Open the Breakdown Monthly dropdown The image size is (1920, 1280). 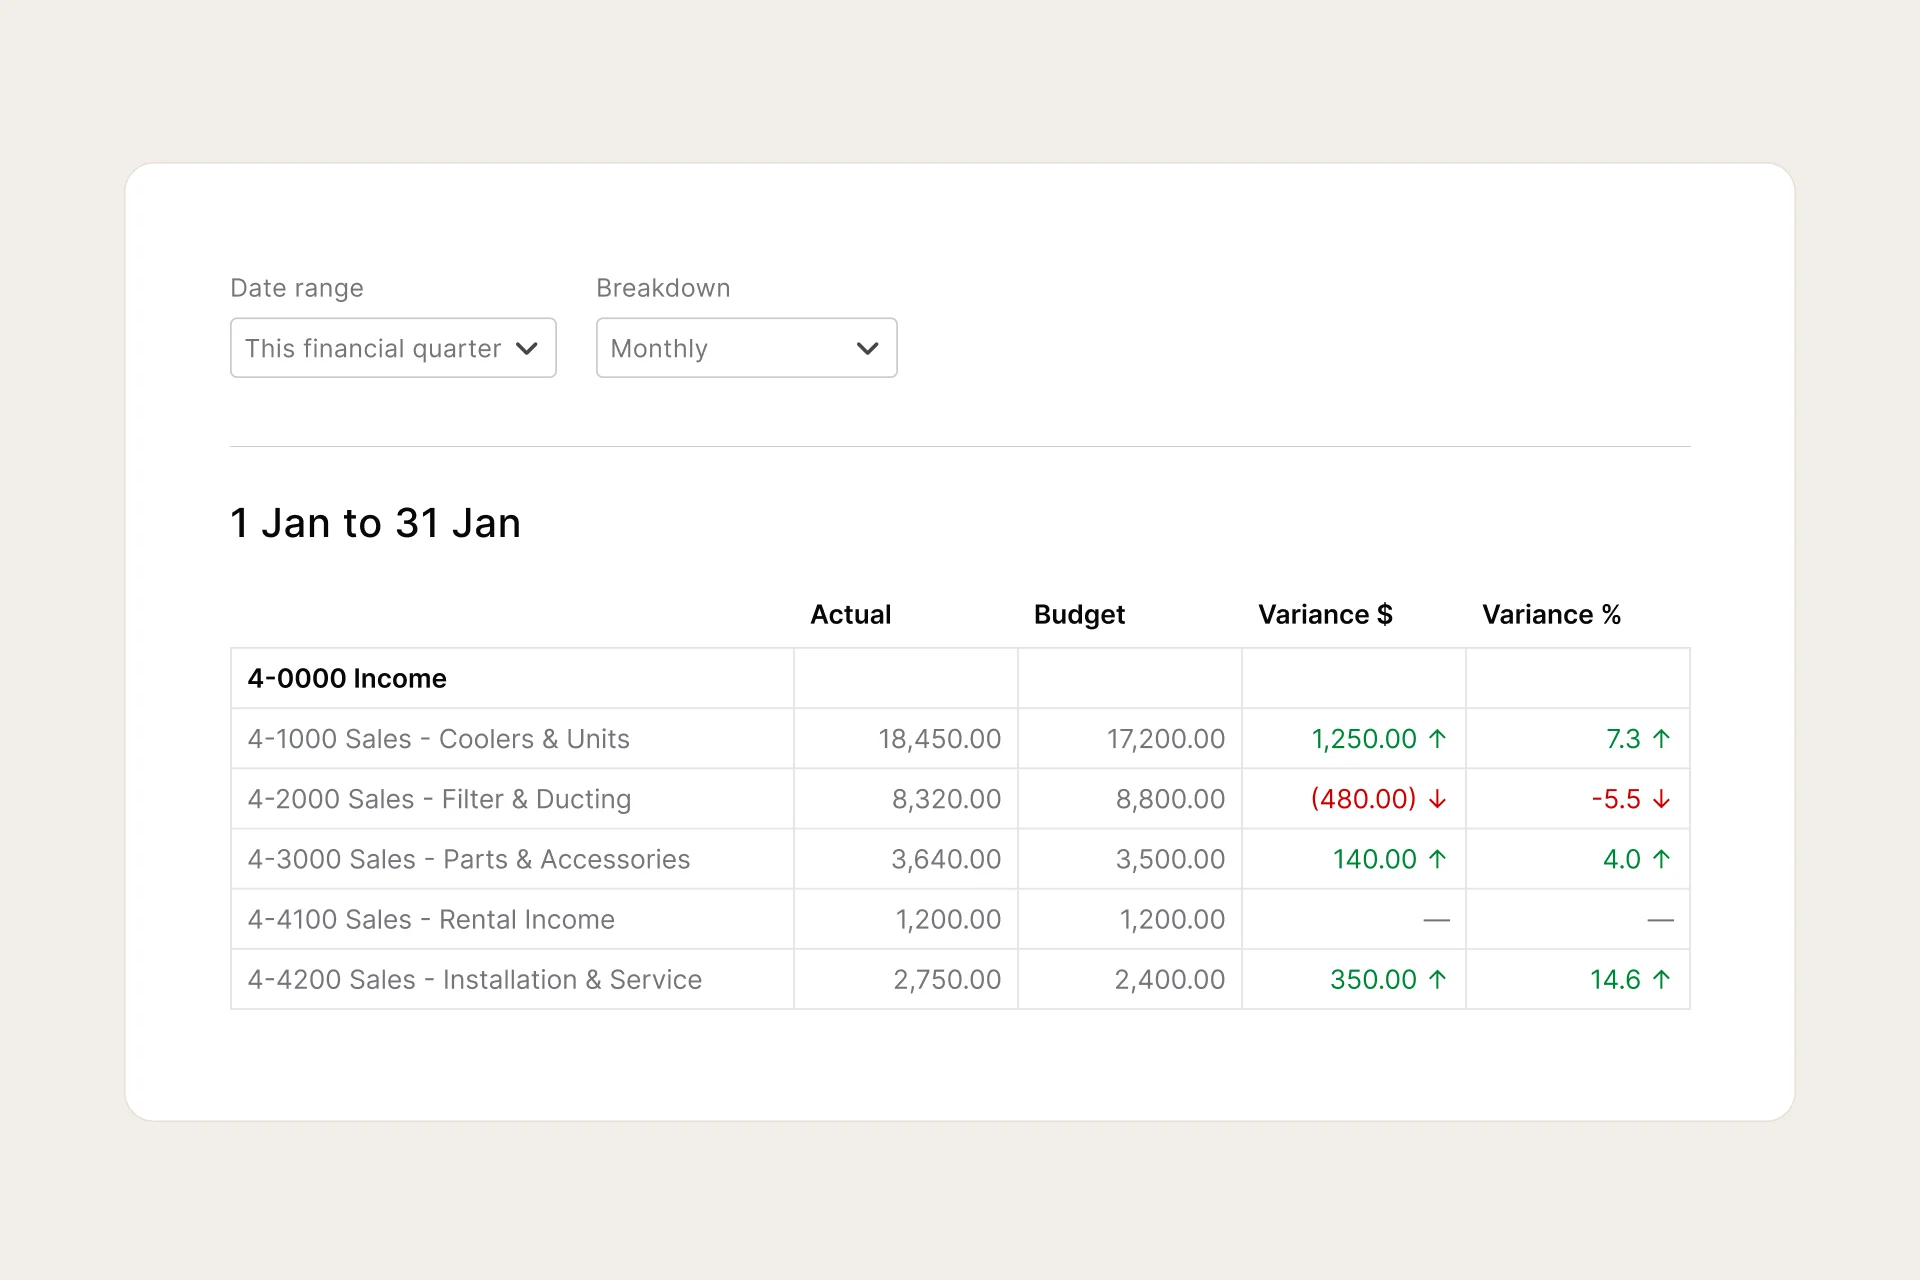[x=746, y=348]
